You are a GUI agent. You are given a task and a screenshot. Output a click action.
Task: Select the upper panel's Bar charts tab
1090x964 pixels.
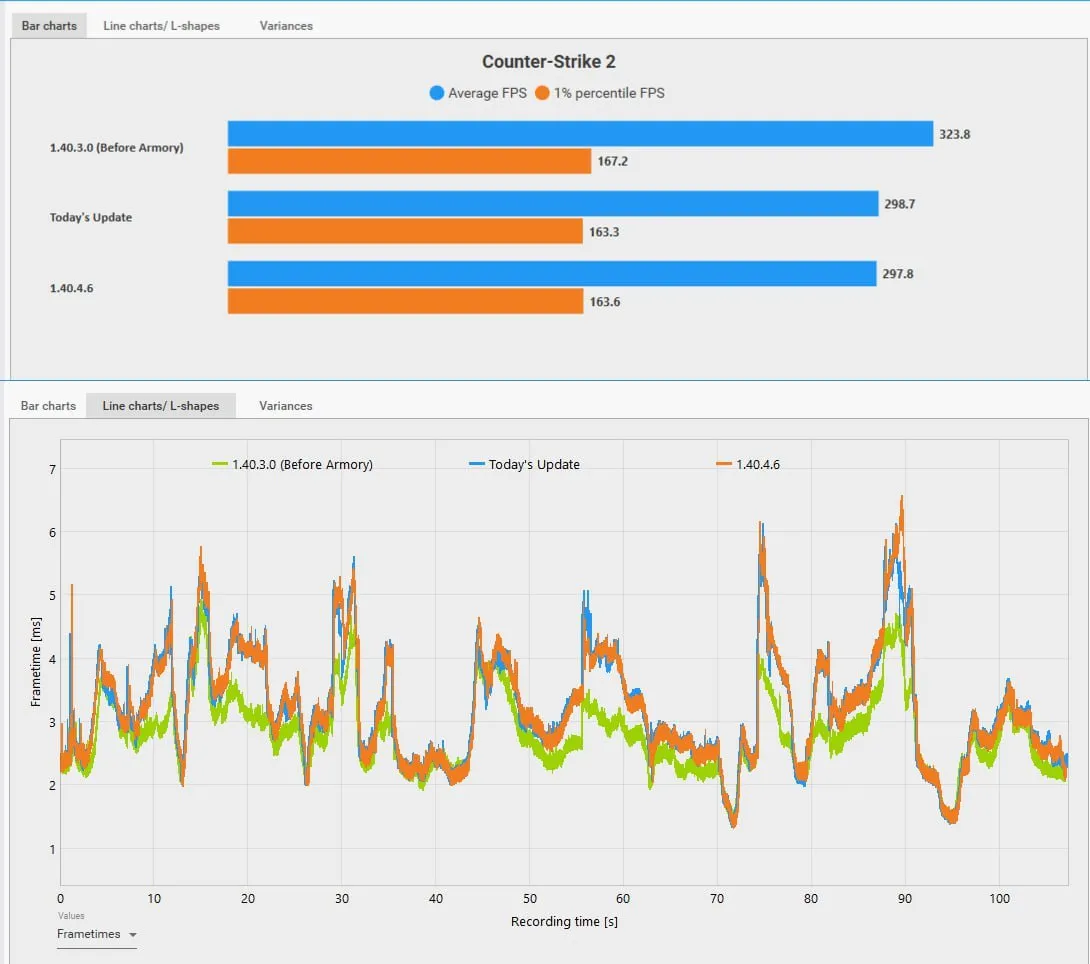pyautogui.click(x=49, y=26)
